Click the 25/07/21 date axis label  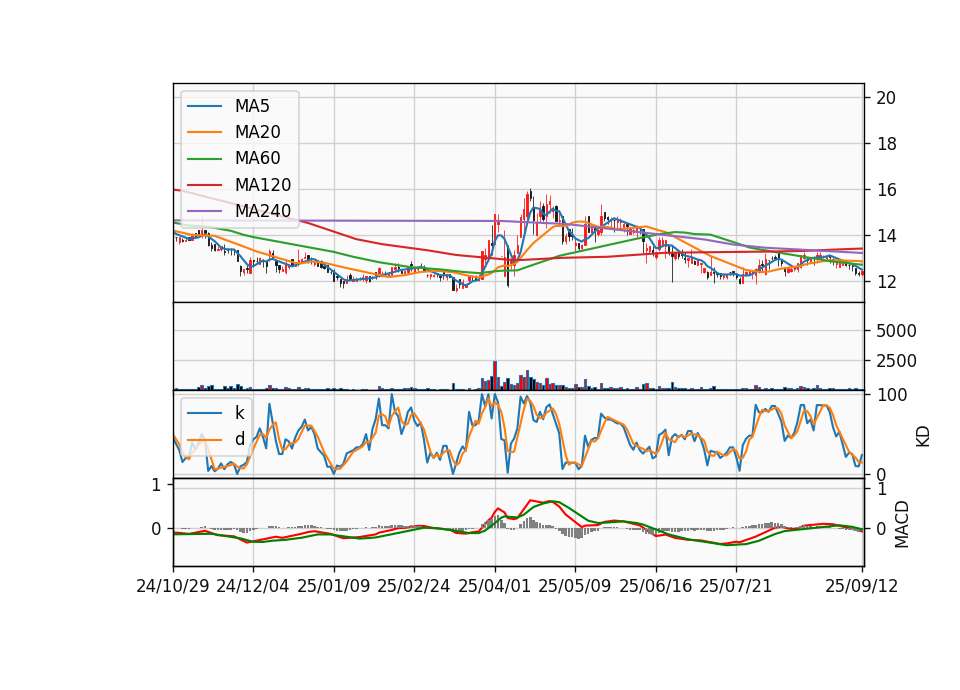click(x=736, y=587)
